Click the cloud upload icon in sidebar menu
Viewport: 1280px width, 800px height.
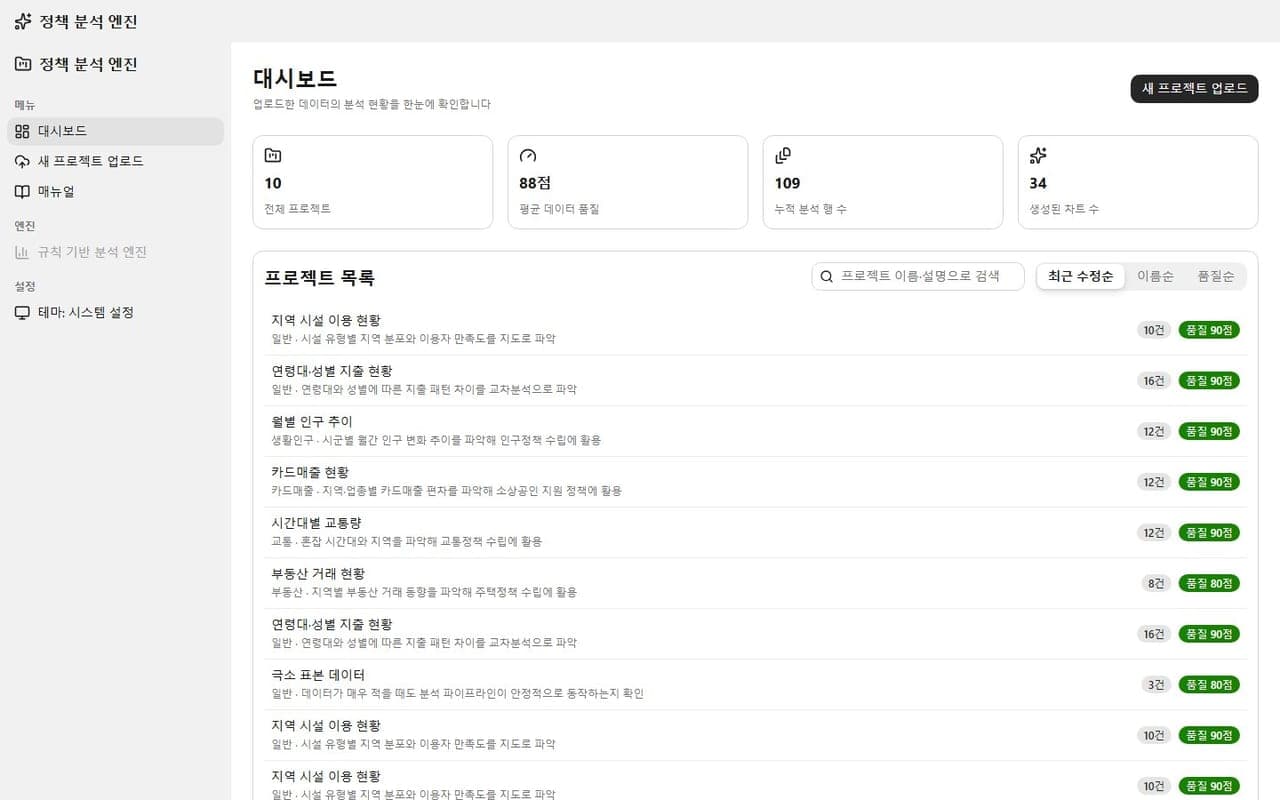pos(22,161)
